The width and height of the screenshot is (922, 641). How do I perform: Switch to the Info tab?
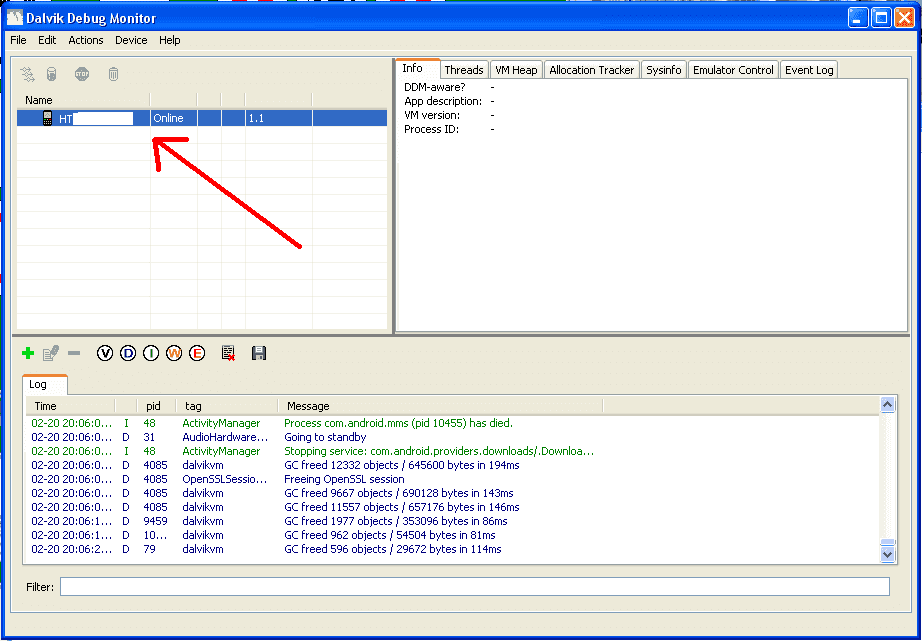coord(417,69)
